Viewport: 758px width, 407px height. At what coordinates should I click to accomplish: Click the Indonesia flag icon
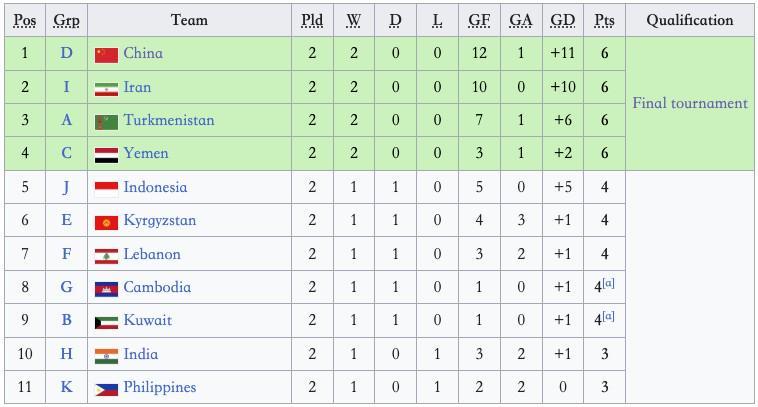[x=106, y=188]
